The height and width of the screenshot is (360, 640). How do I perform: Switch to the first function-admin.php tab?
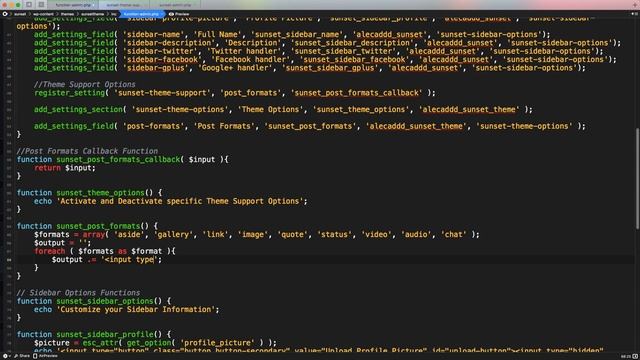[x=73, y=5]
